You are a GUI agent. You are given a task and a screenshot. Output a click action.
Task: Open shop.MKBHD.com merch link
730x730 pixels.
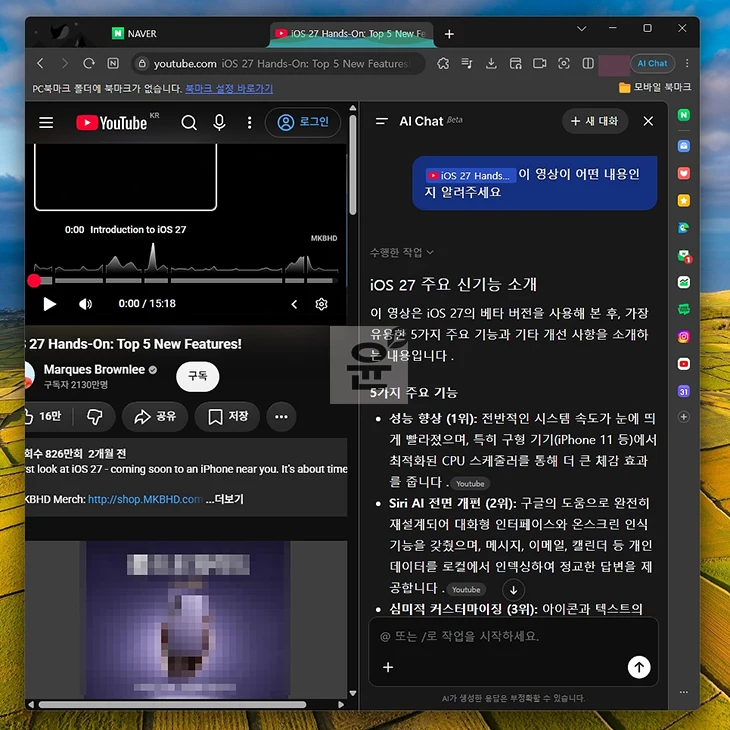[x=145, y=499]
